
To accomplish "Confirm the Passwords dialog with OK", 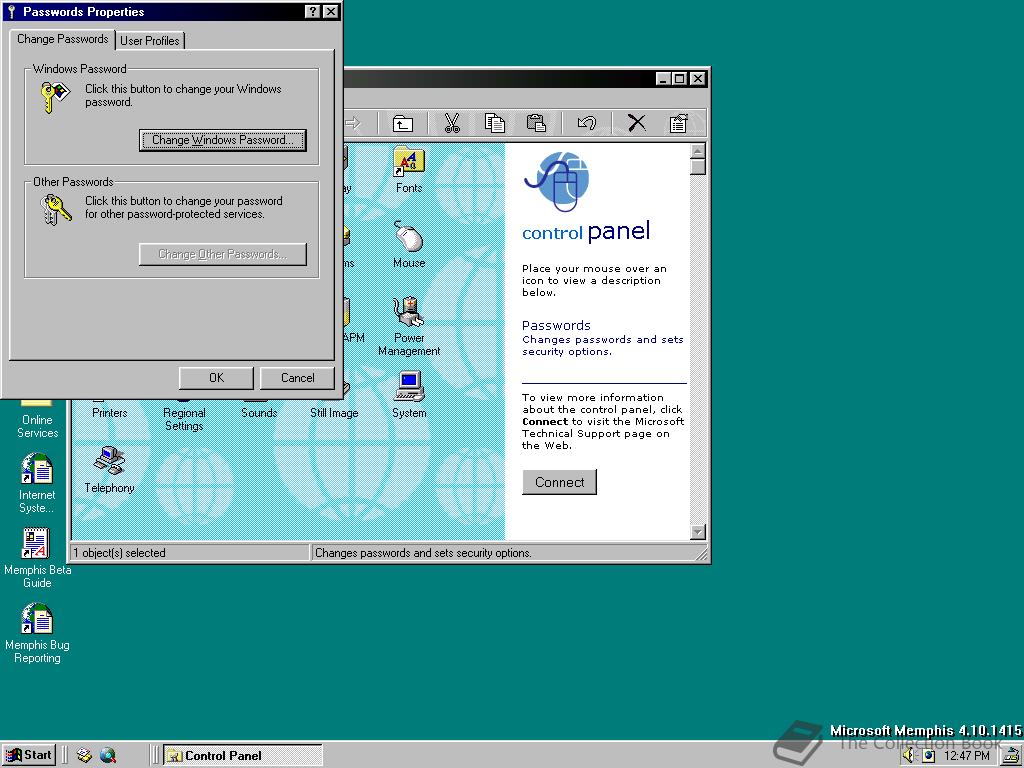I will click(216, 377).
